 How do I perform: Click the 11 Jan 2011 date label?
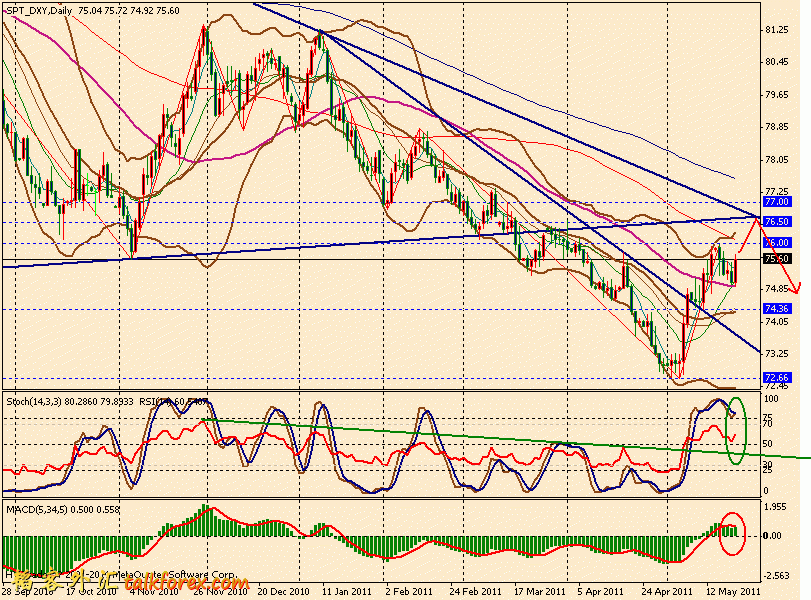click(347, 591)
